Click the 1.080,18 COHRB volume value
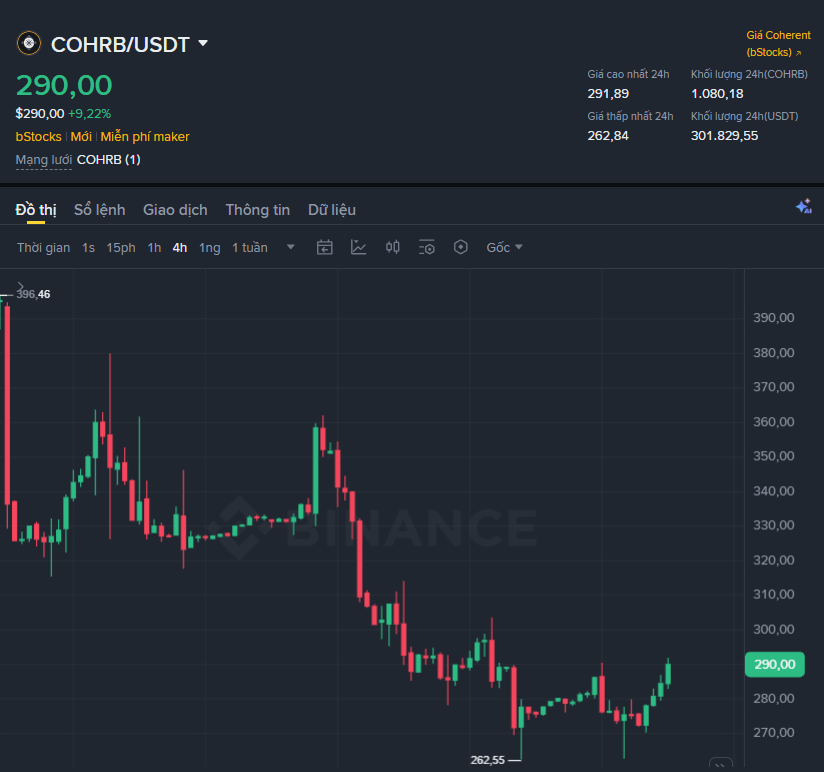The height and width of the screenshot is (772, 824). tap(717, 94)
